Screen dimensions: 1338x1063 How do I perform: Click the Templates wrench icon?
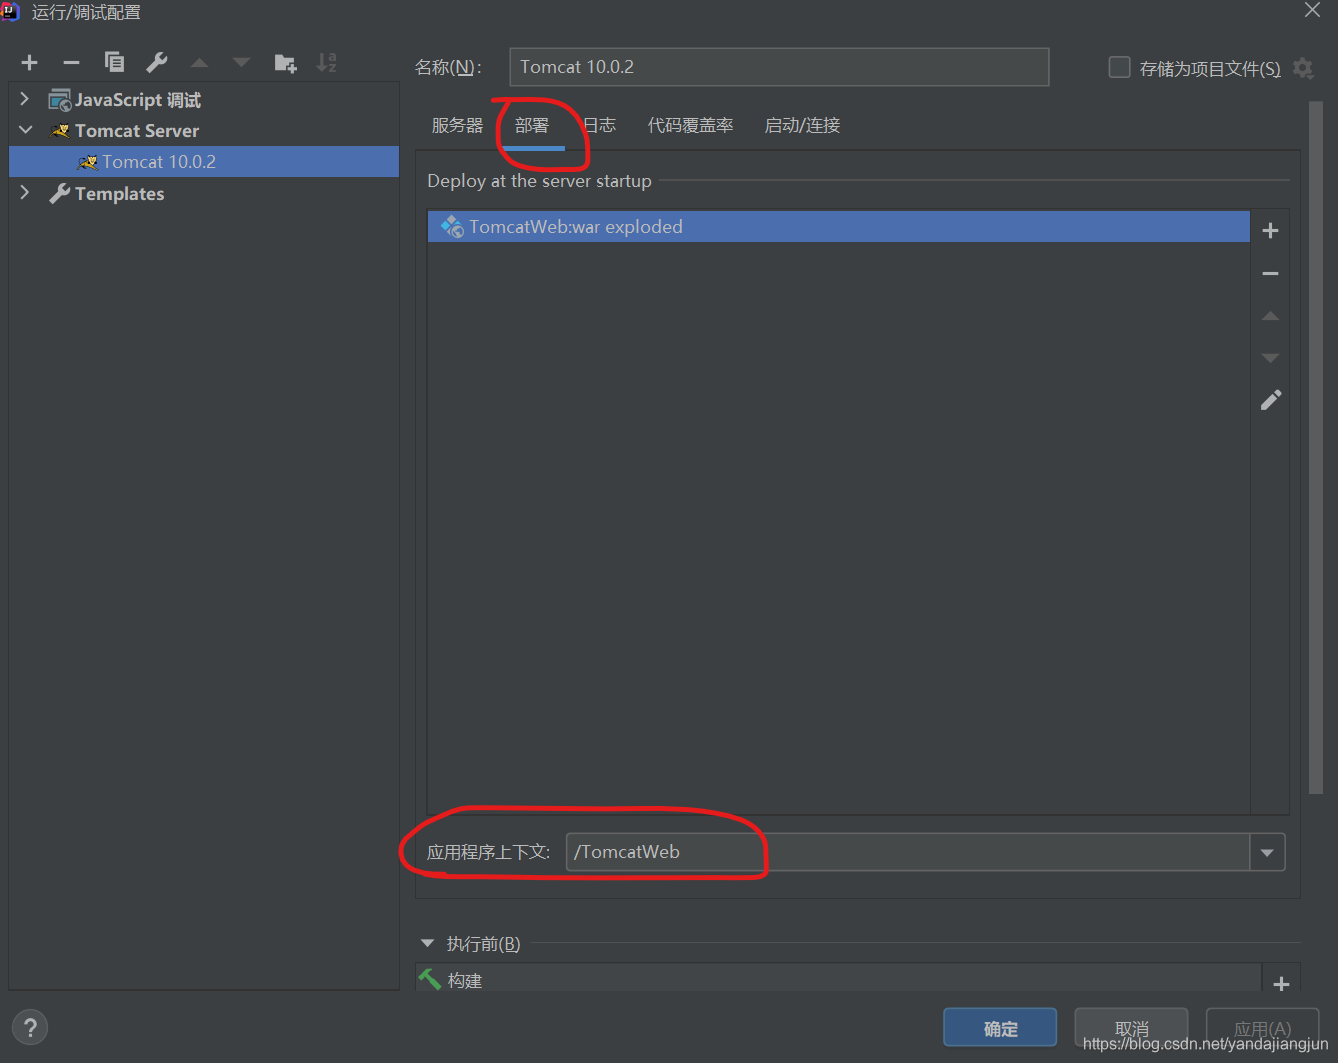[60, 193]
